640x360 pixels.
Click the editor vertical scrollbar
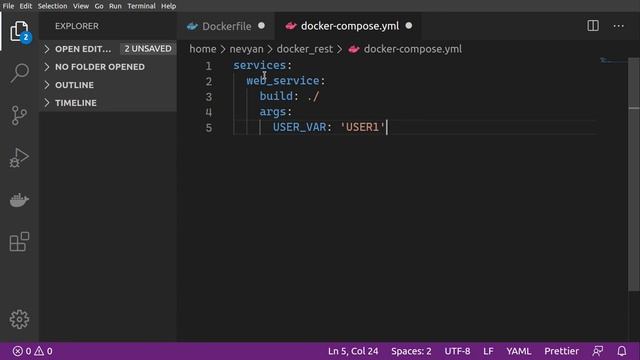coord(633,175)
